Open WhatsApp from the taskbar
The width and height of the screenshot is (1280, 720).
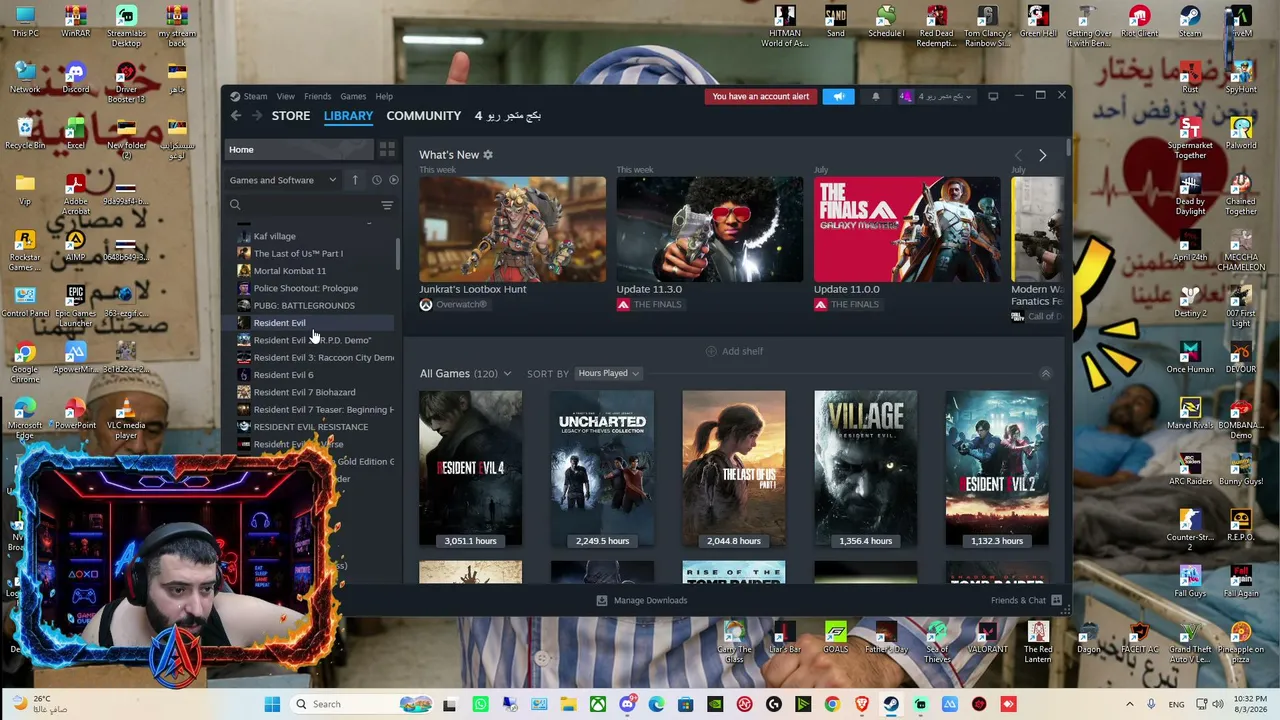tap(480, 704)
